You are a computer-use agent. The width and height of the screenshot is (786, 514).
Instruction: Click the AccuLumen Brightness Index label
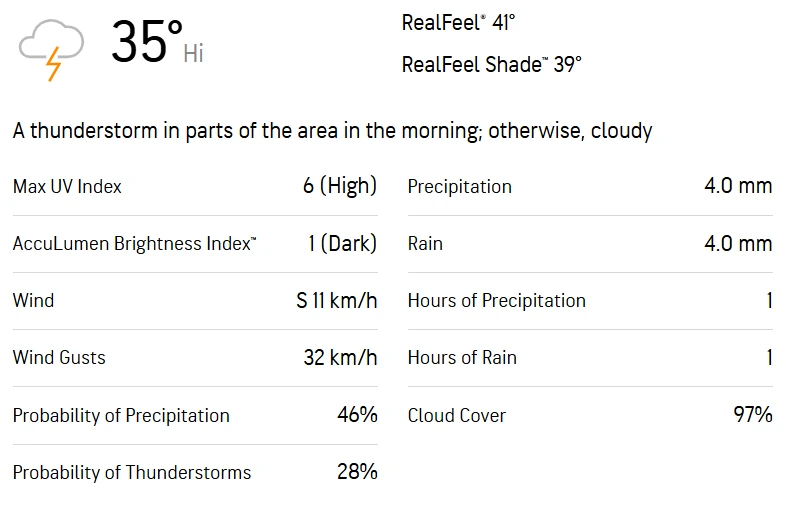tap(134, 244)
